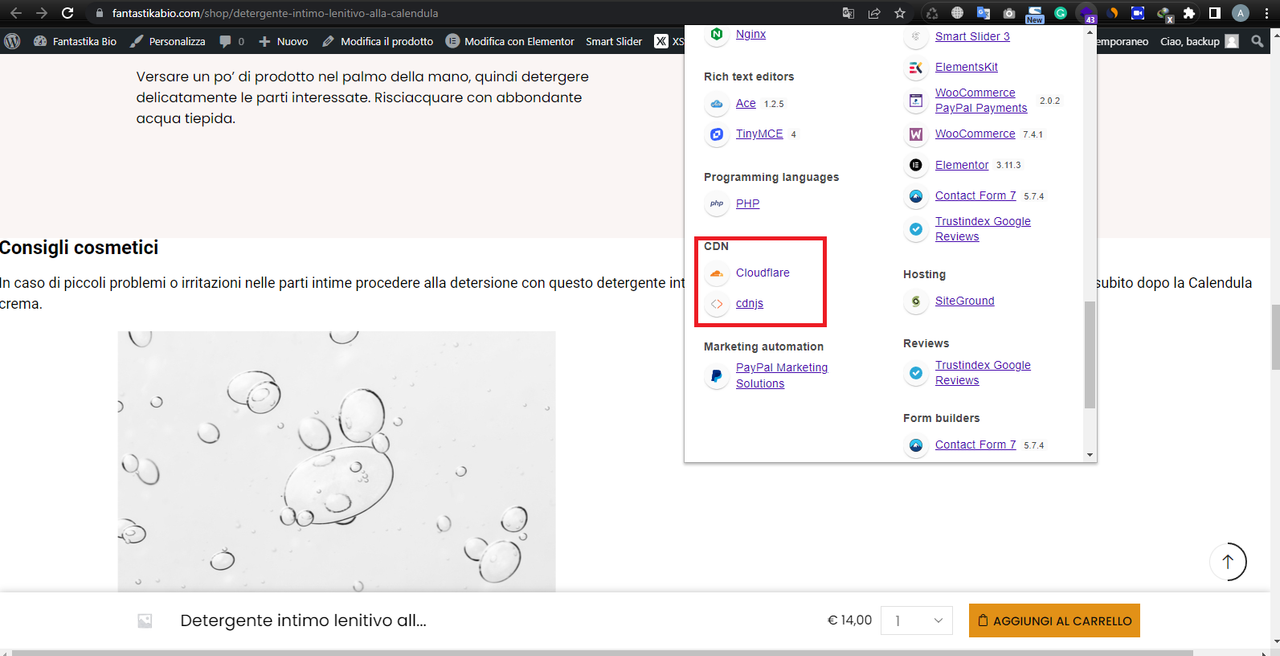Toggle the browser side panel icon

1214,13
